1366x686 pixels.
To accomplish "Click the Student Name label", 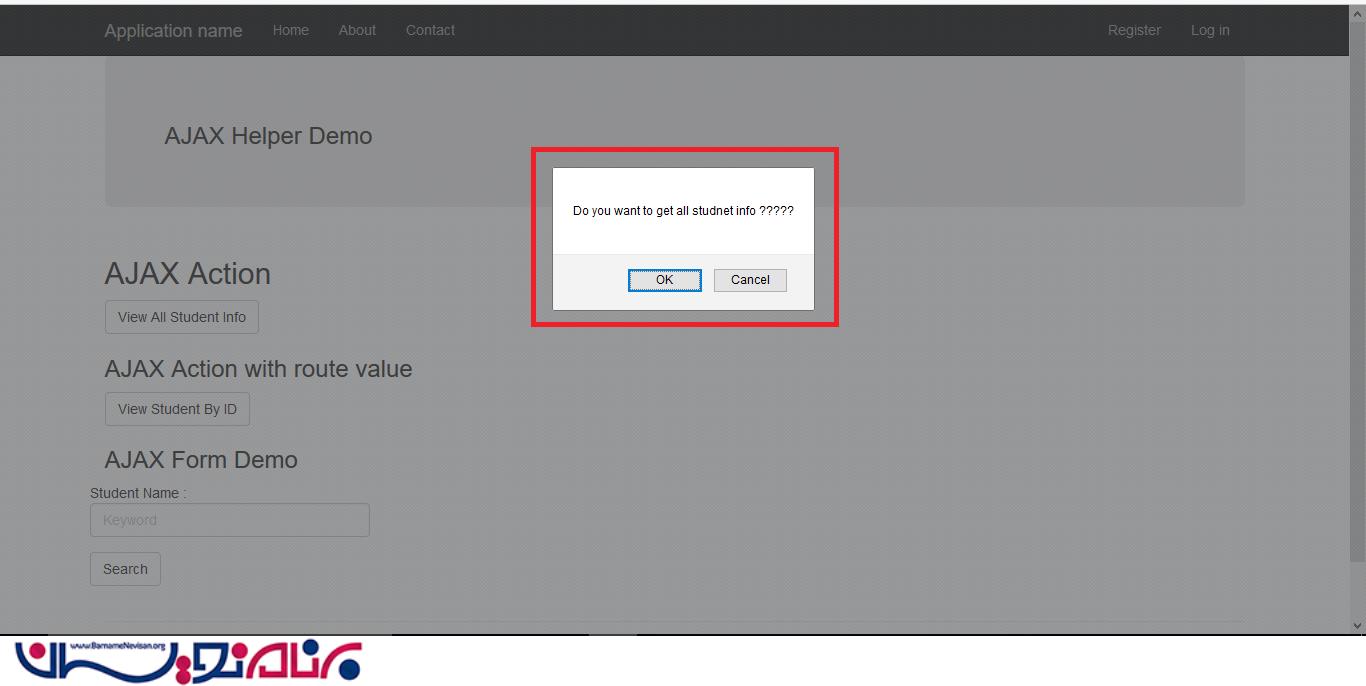I will 138,493.
